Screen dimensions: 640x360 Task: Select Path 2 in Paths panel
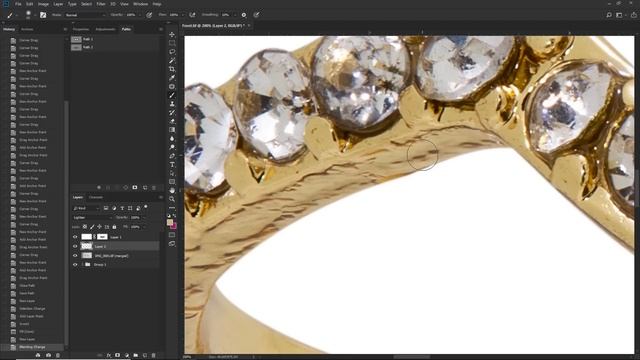[x=115, y=47]
